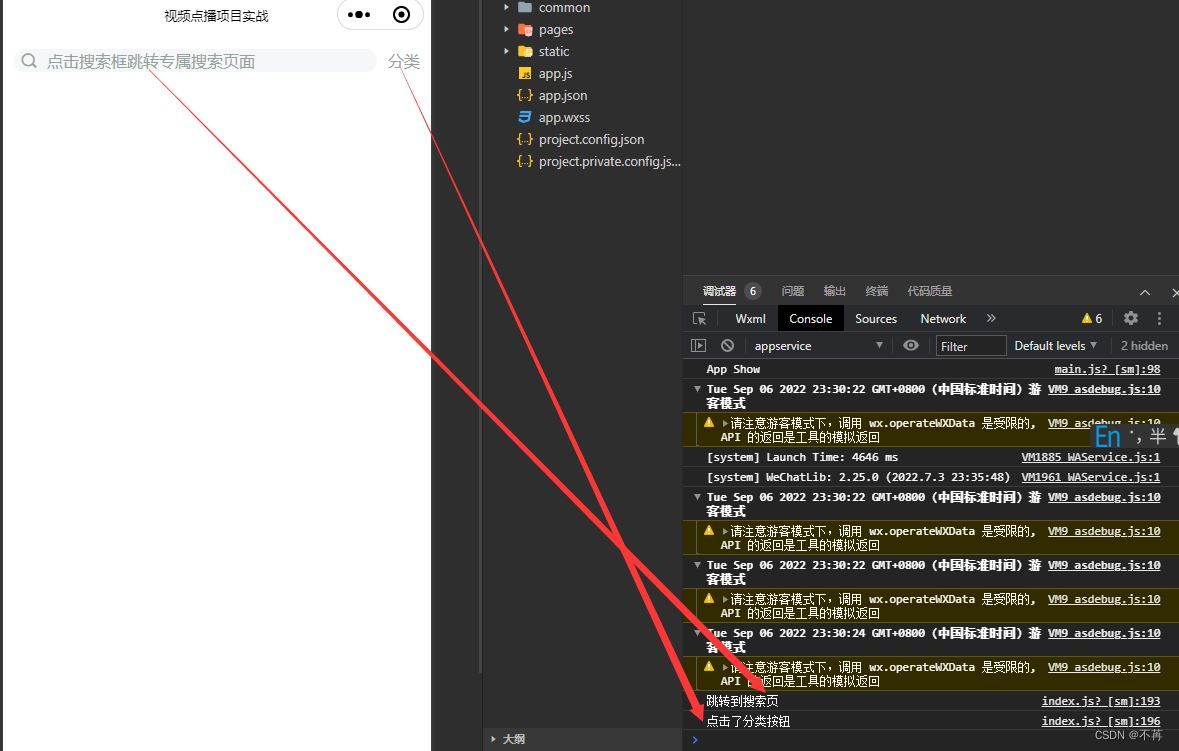The image size is (1179, 751).
Task: Click the 分类 button in the simulator
Action: [404, 62]
